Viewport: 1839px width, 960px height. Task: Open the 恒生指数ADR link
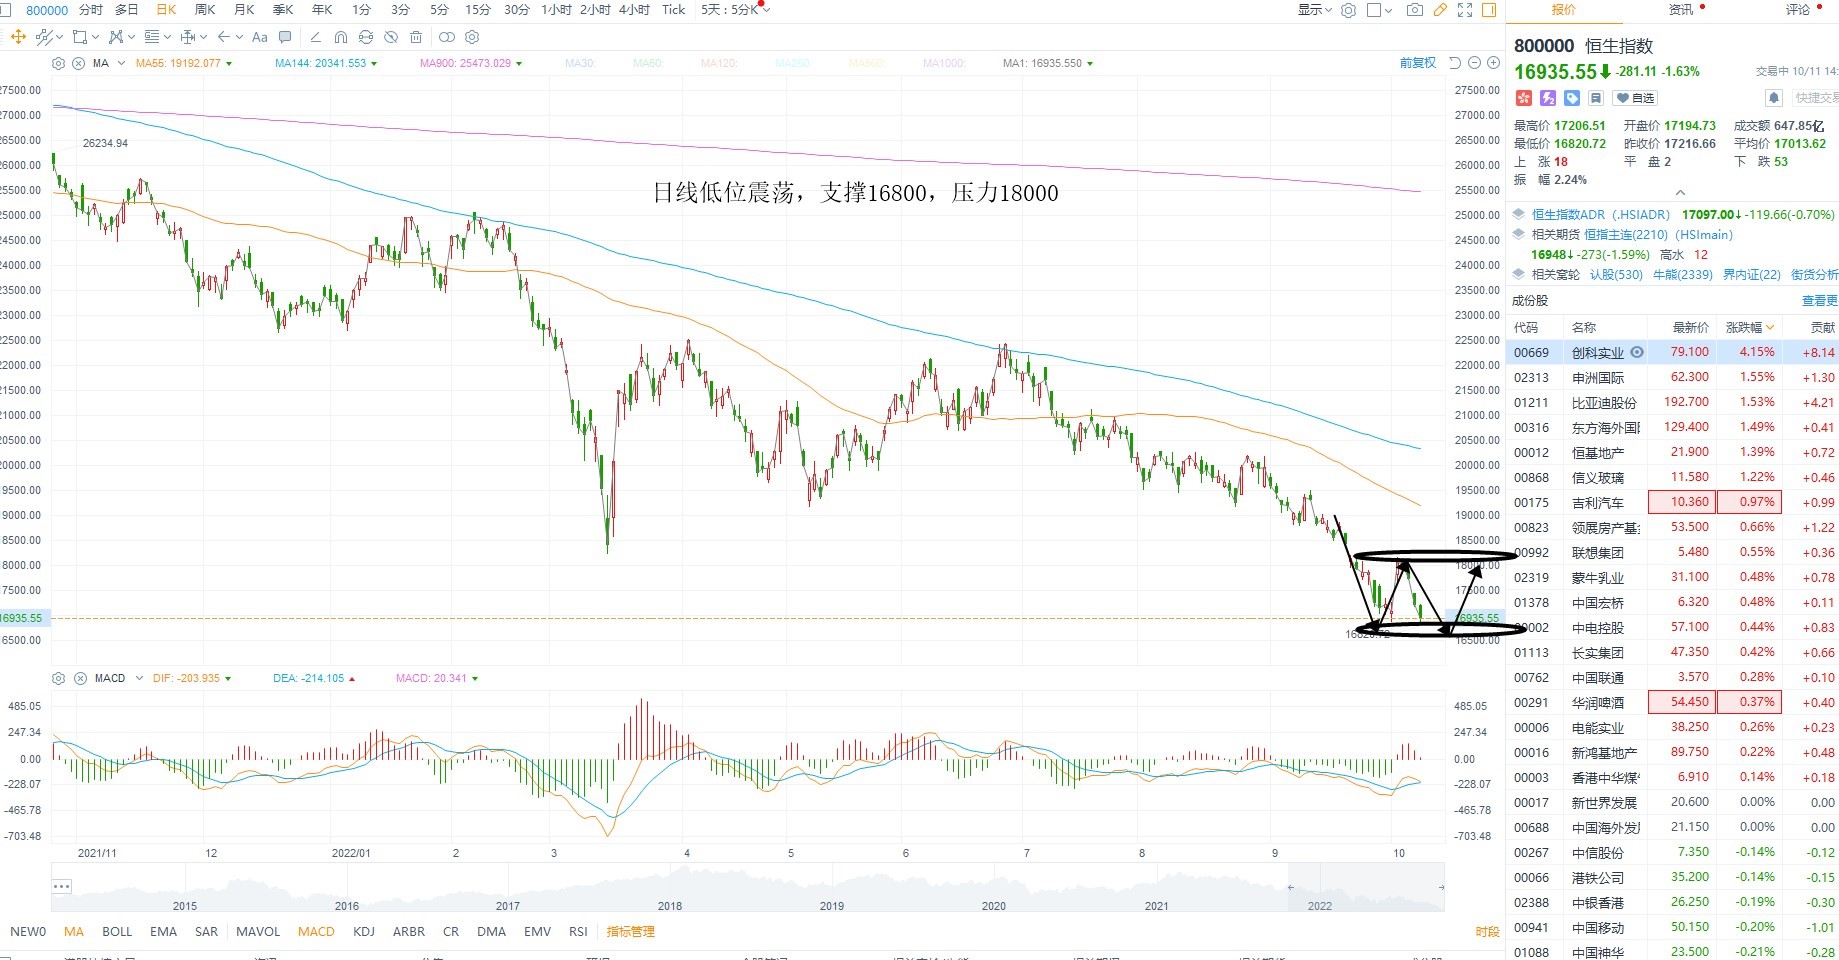click(1601, 214)
